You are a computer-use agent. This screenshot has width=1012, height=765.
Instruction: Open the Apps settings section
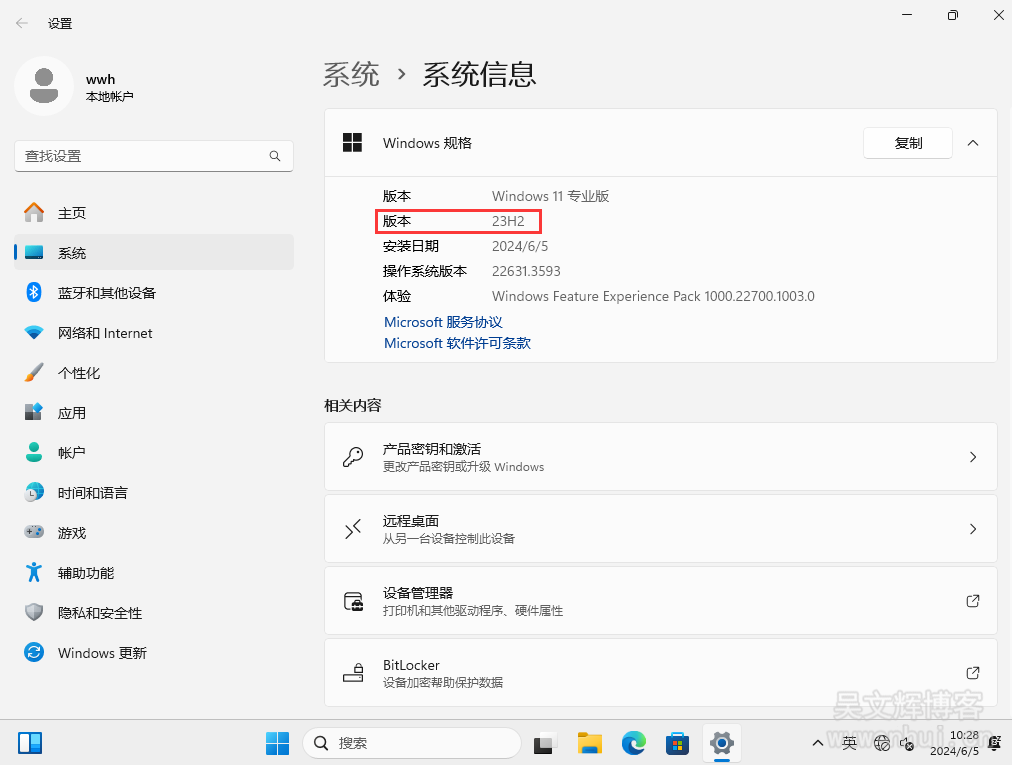72,413
